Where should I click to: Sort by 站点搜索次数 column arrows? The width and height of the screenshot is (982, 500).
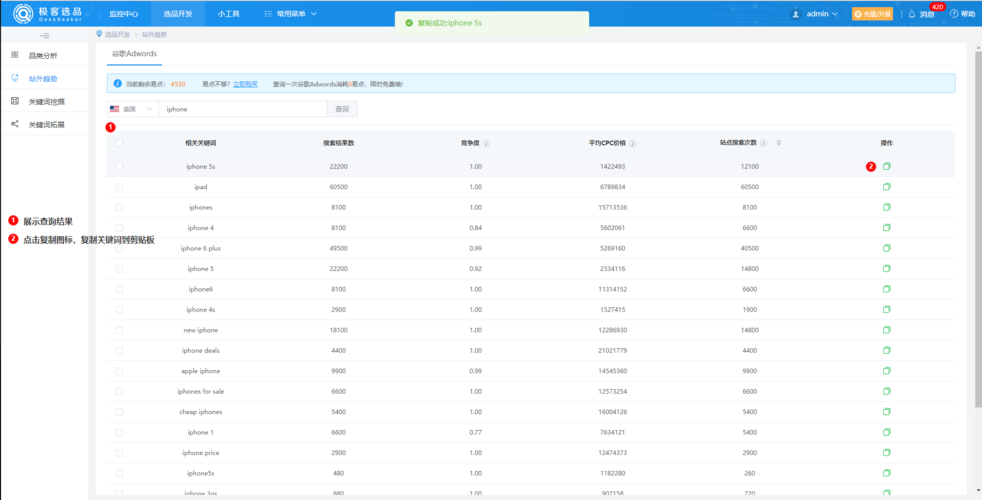(x=778, y=143)
